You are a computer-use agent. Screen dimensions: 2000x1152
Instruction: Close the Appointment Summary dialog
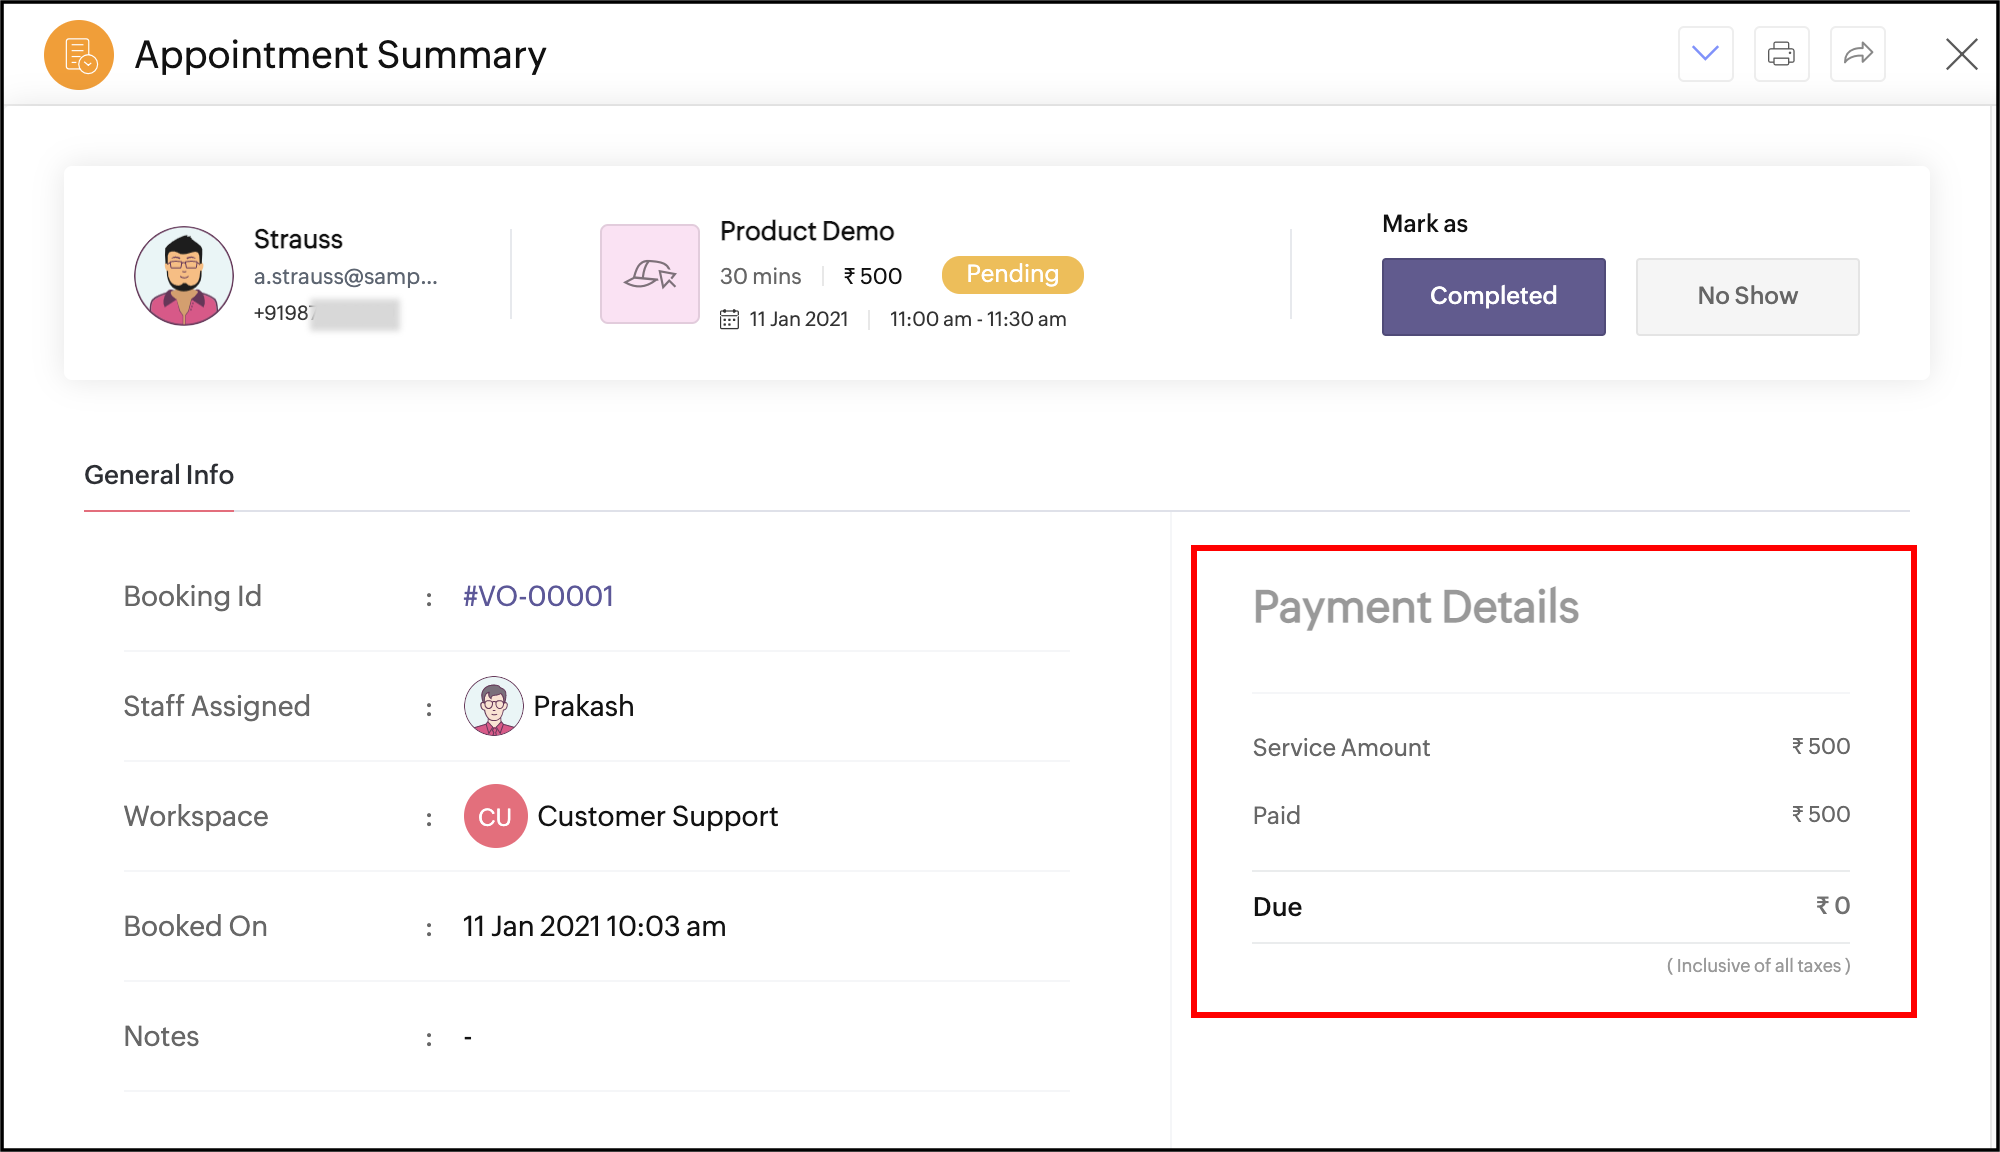1961,54
